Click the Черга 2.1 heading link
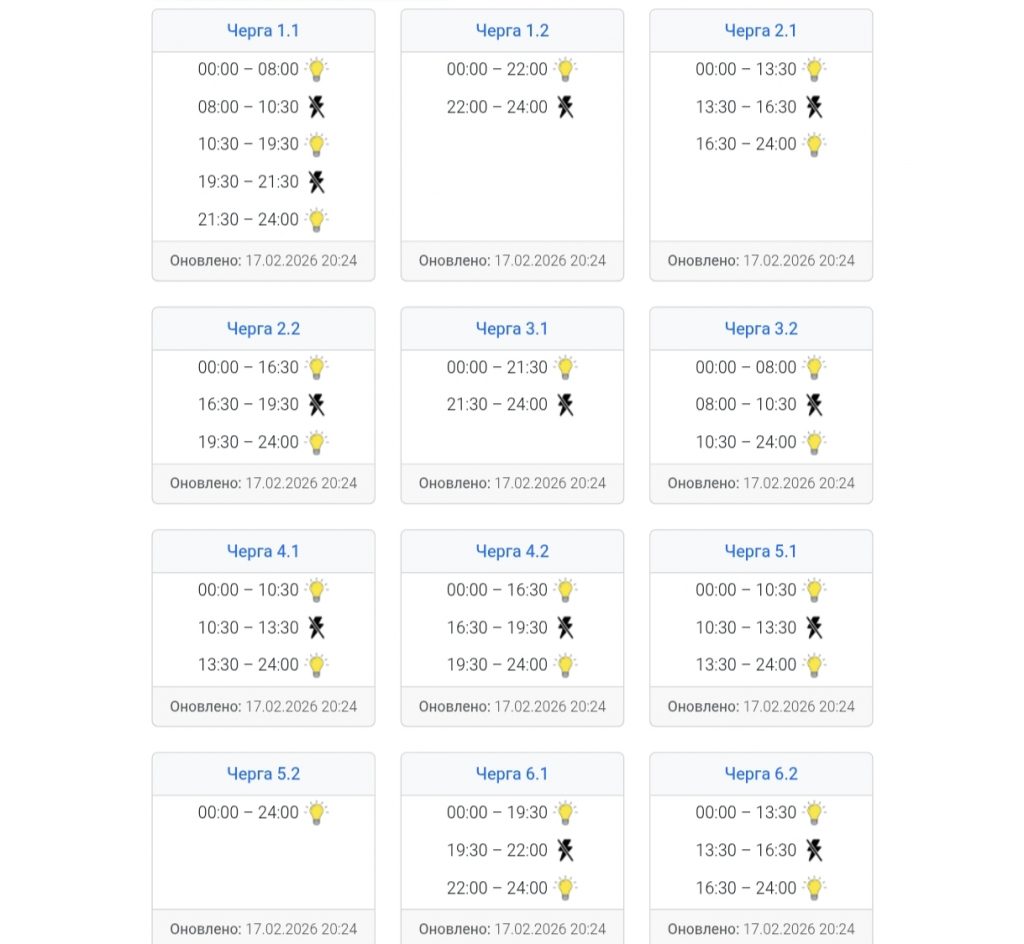 (761, 31)
